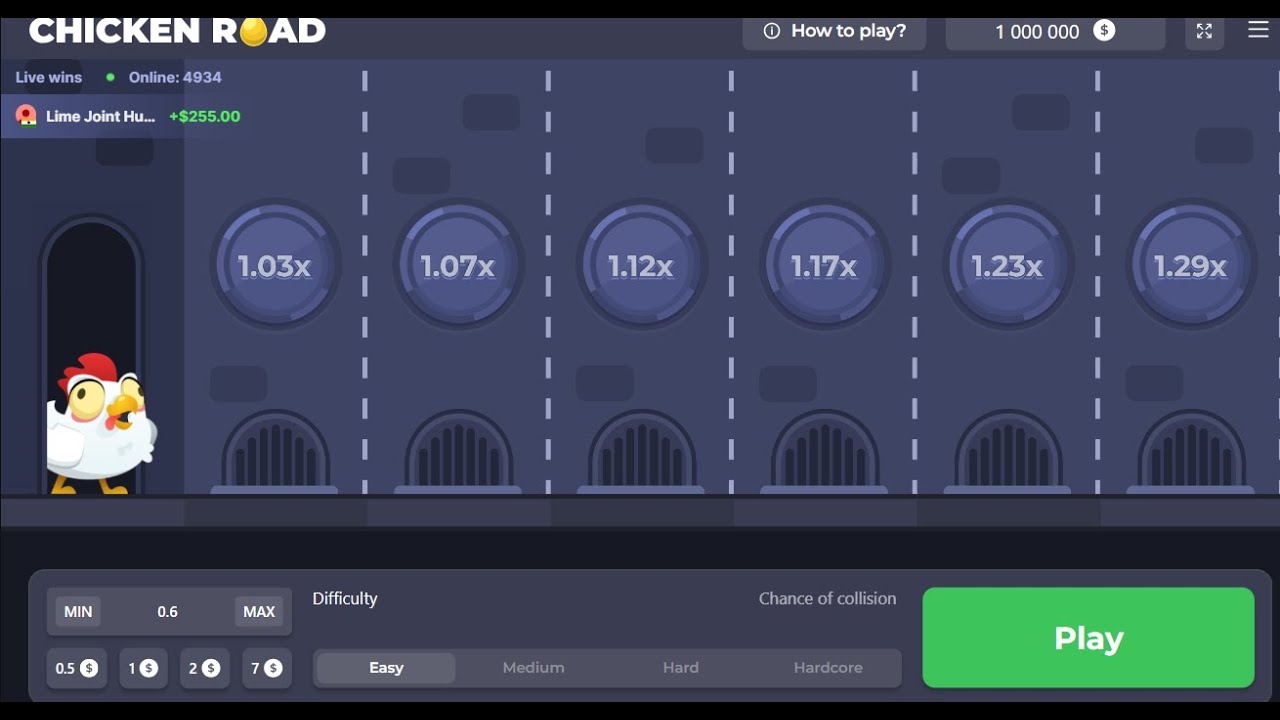Choose the 1 dollar quick bet
This screenshot has height=720, width=1280.
[143, 668]
